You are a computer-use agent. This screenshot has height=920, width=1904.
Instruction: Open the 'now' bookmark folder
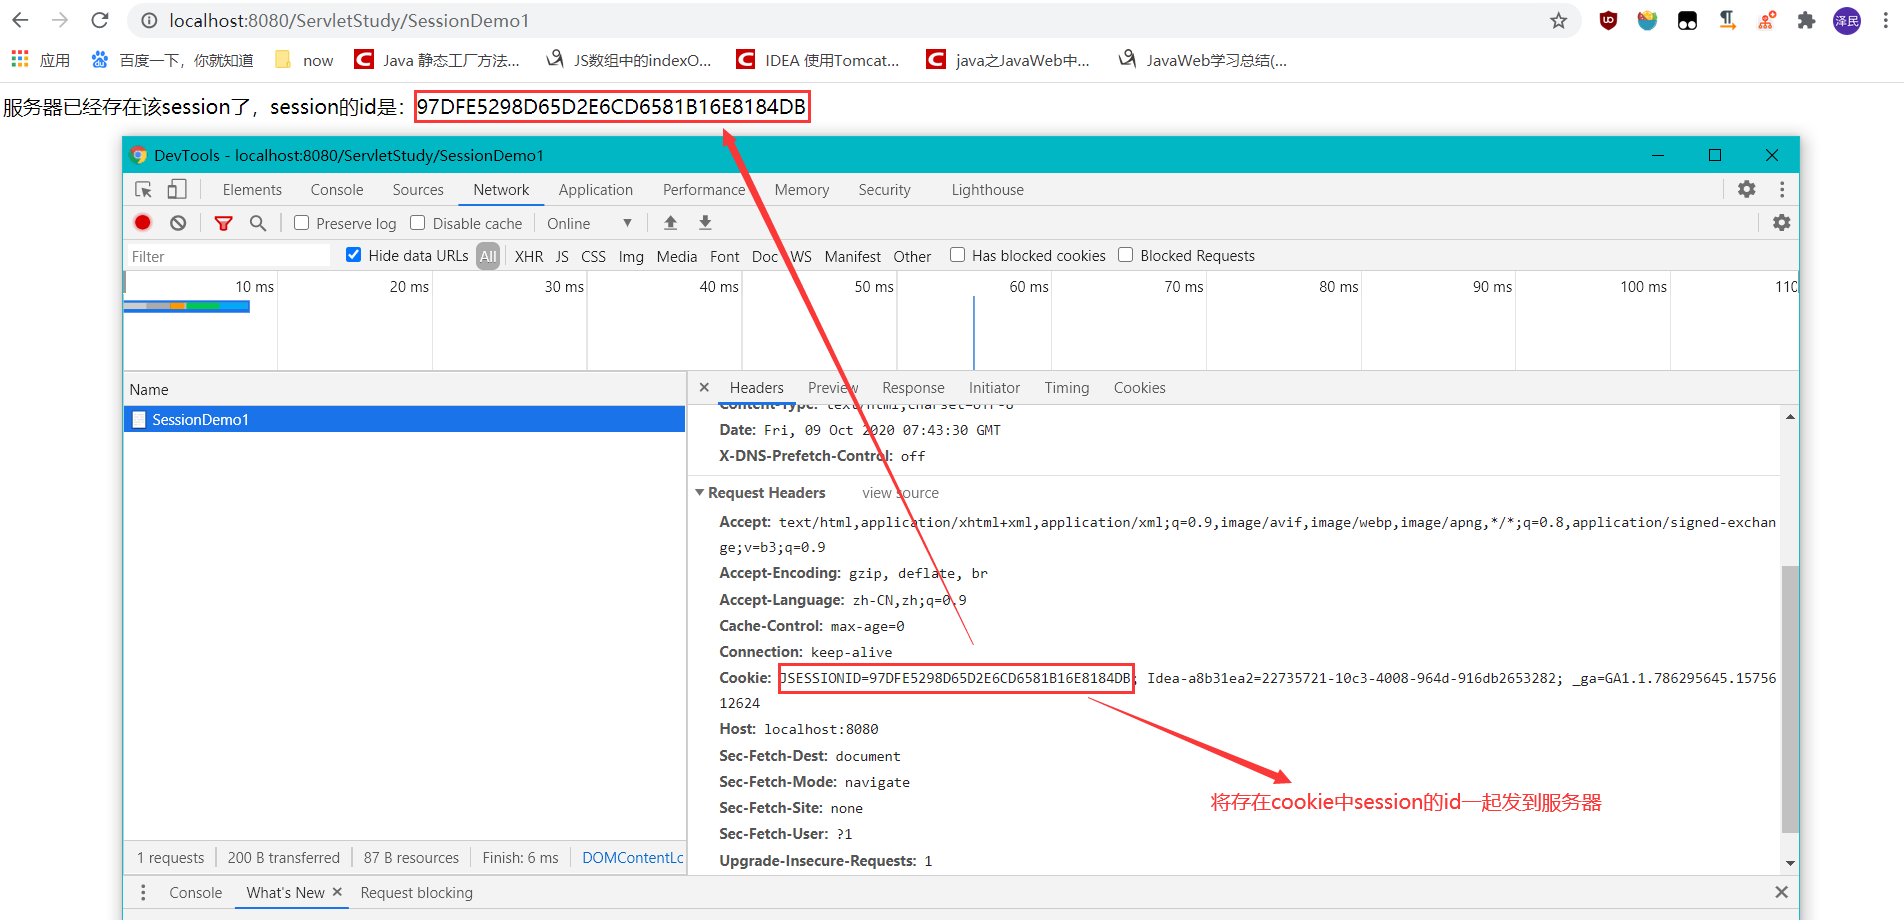point(304,60)
